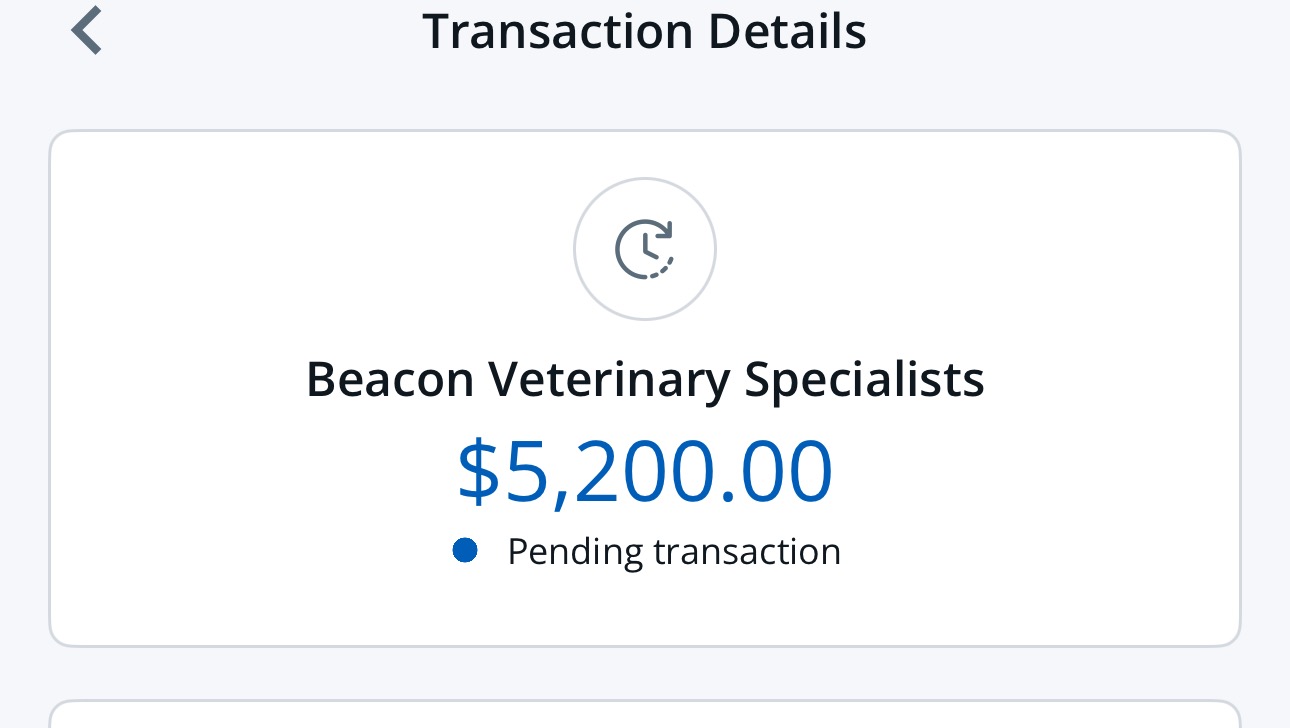
Task: Tap the circular refresh arrow on clock
Action: coord(663,238)
